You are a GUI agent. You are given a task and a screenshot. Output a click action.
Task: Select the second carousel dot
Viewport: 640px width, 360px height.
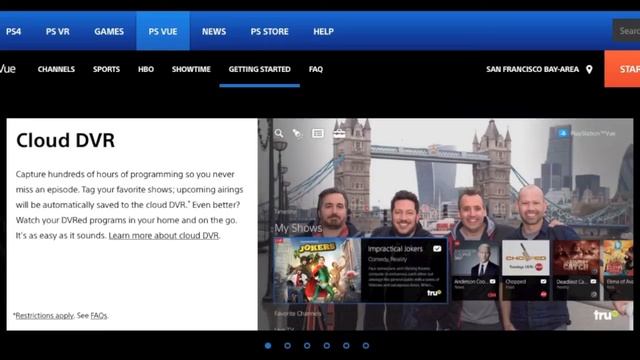(287, 346)
